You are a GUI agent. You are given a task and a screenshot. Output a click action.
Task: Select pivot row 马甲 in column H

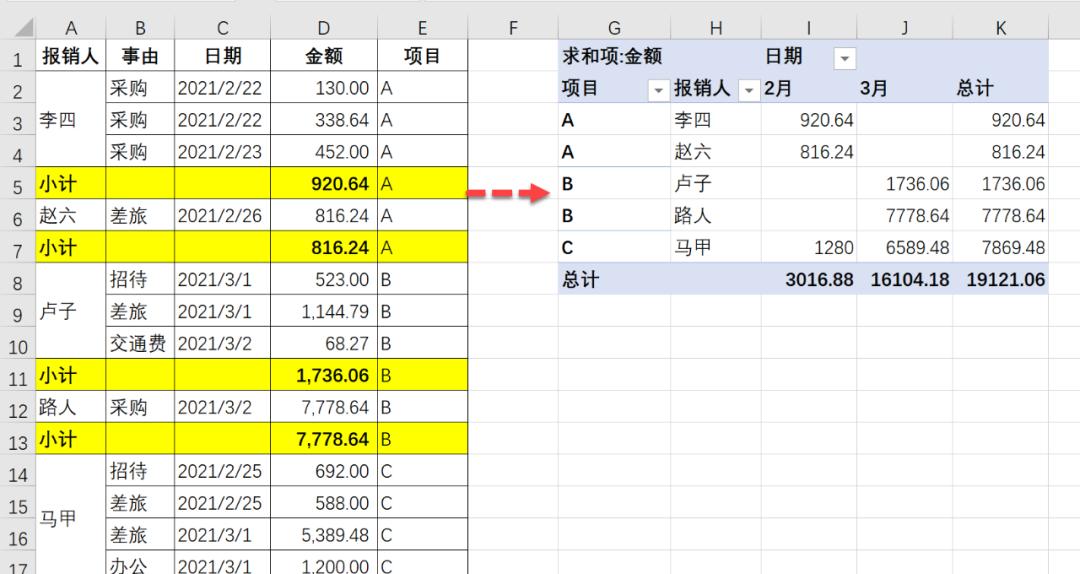pyautogui.click(x=716, y=247)
